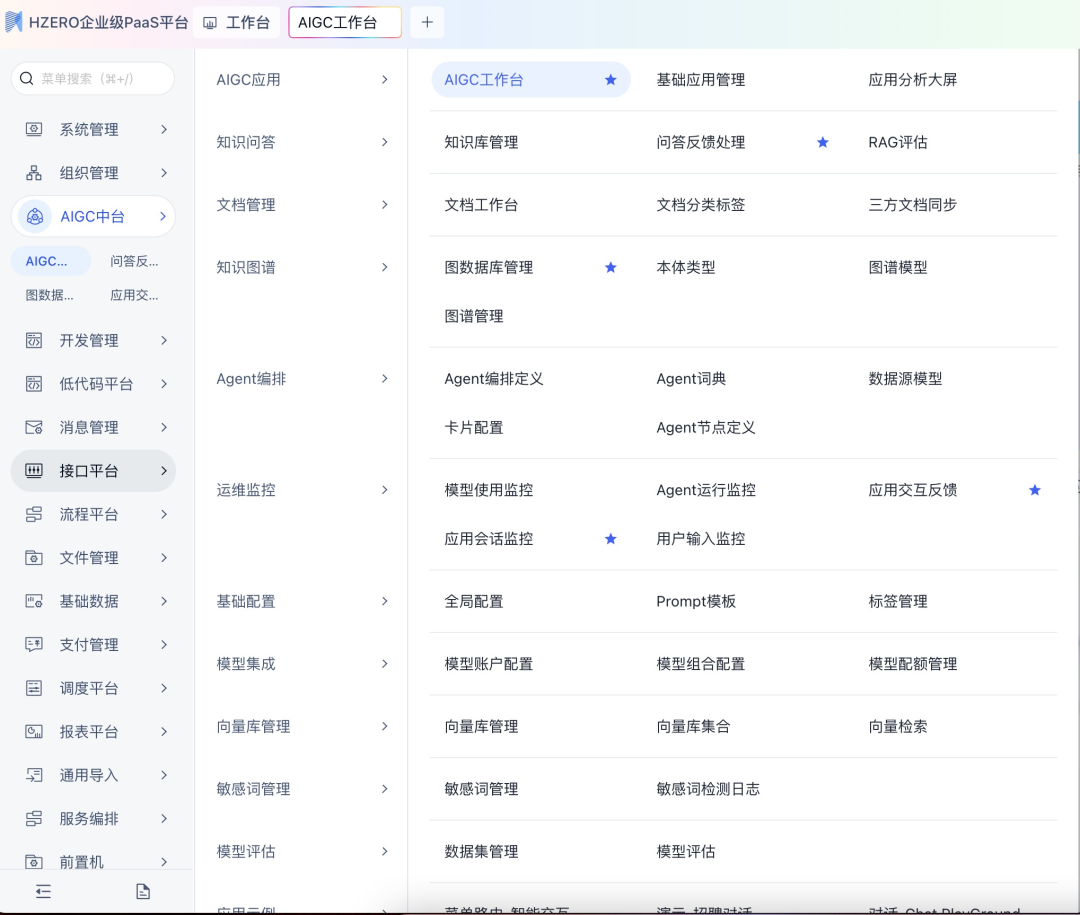
Task: Expand the 流程平台 sidebar chevron
Action: click(x=164, y=515)
